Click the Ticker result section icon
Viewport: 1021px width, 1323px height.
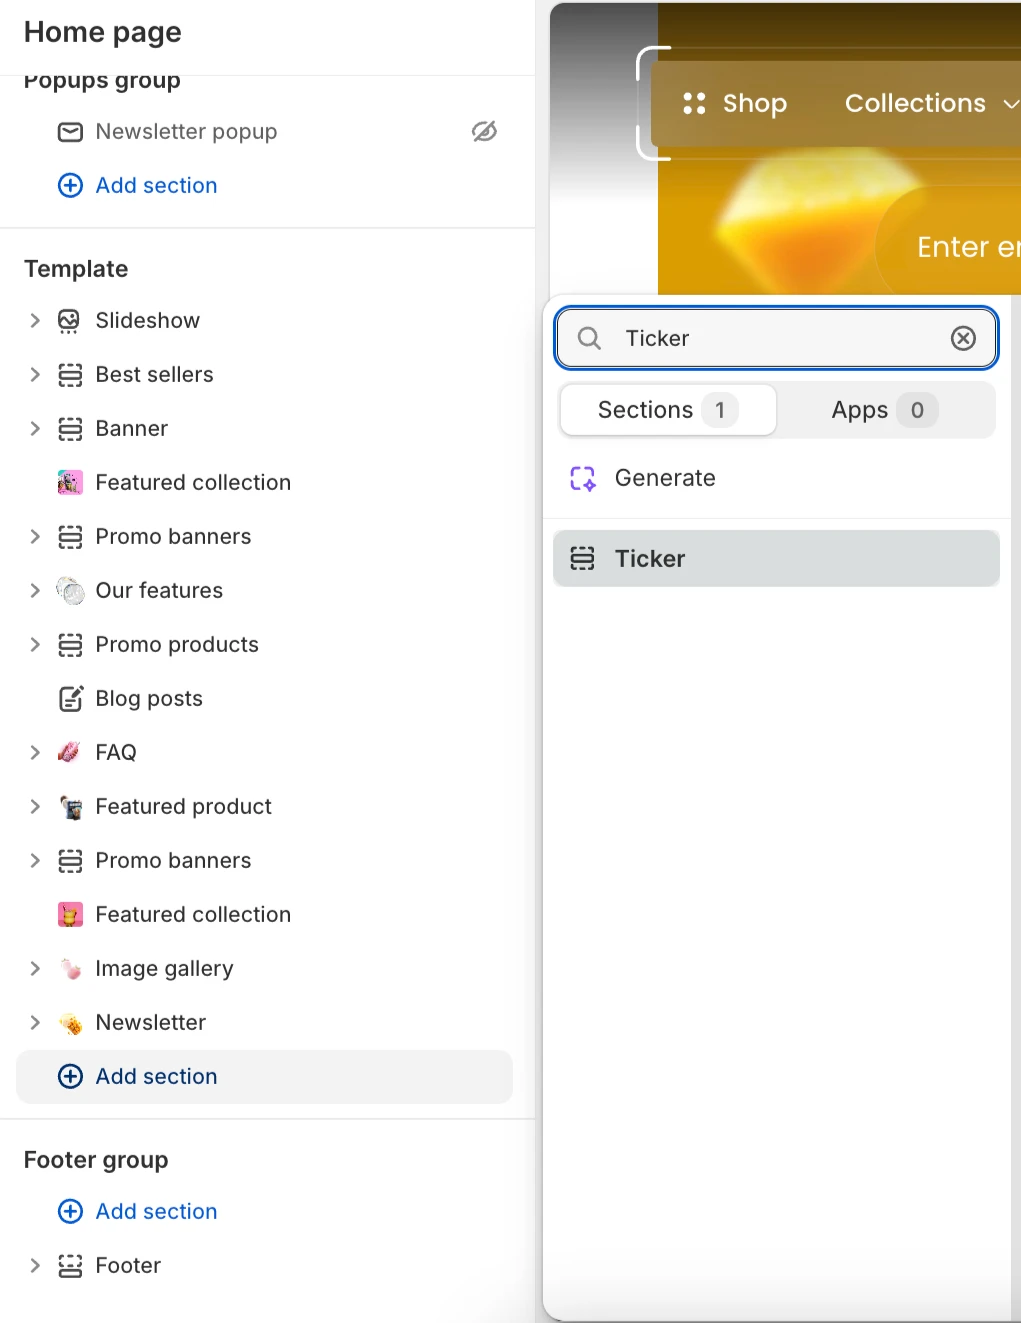[582, 558]
